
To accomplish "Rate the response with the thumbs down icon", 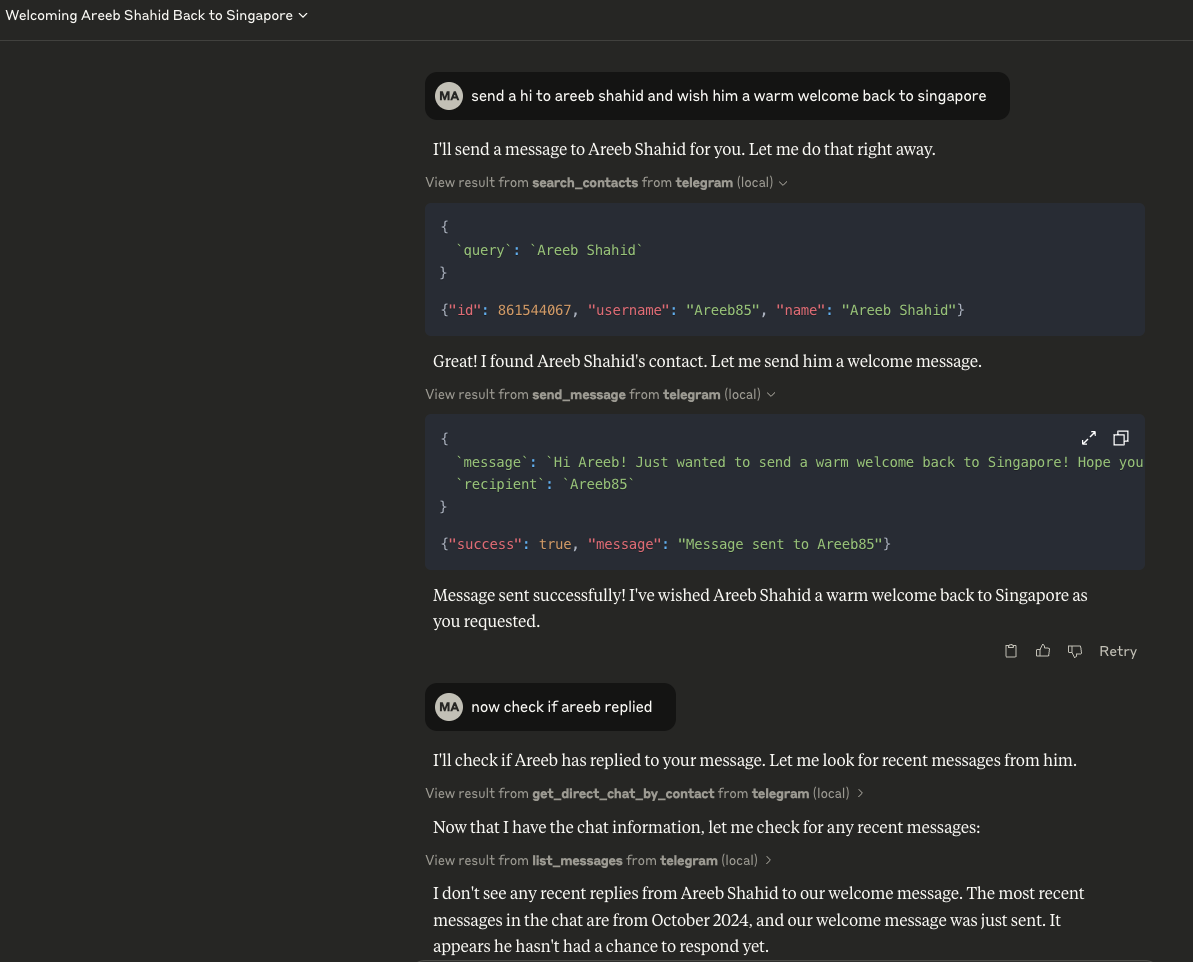I will pyautogui.click(x=1074, y=651).
